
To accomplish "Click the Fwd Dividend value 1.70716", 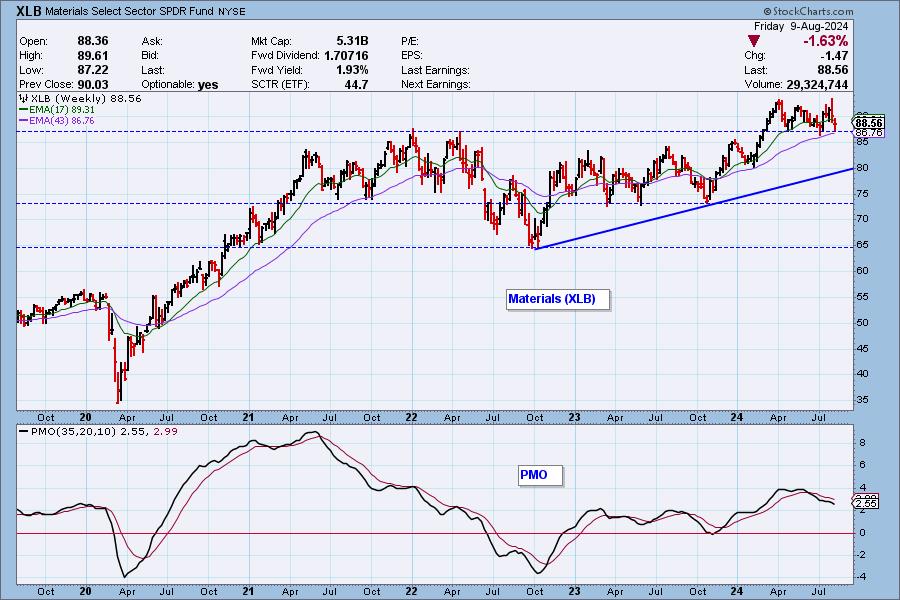I will tap(346, 56).
